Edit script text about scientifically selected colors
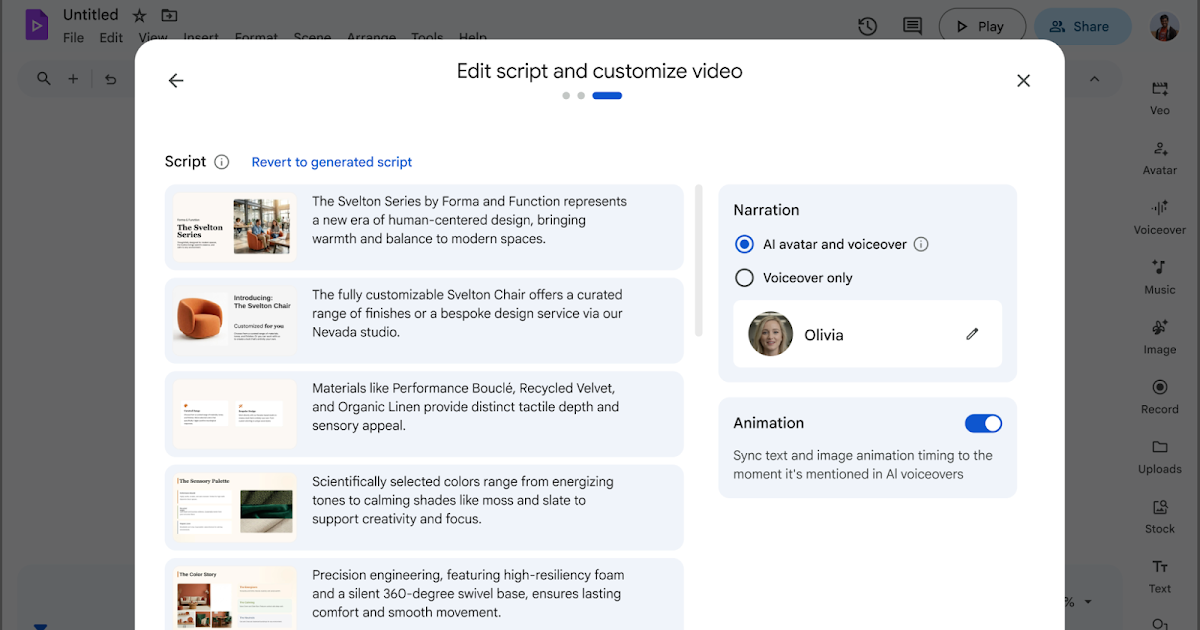Screen dimensions: 1200x630 pyautogui.click(x=463, y=500)
